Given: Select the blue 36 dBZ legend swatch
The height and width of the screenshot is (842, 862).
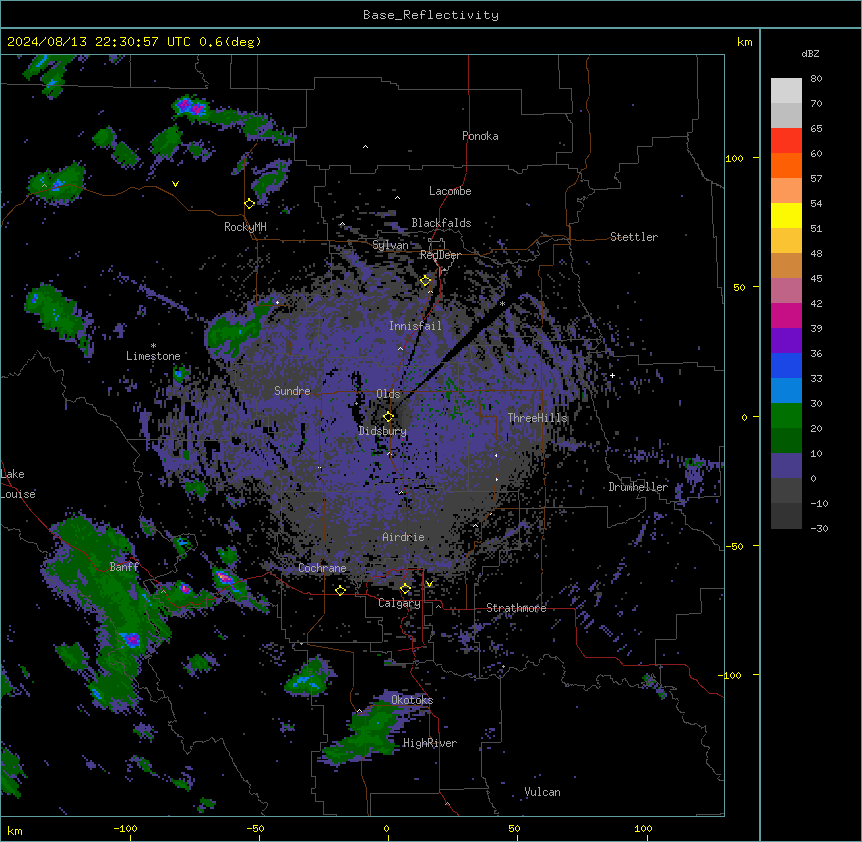Looking at the screenshot, I should coord(786,365).
